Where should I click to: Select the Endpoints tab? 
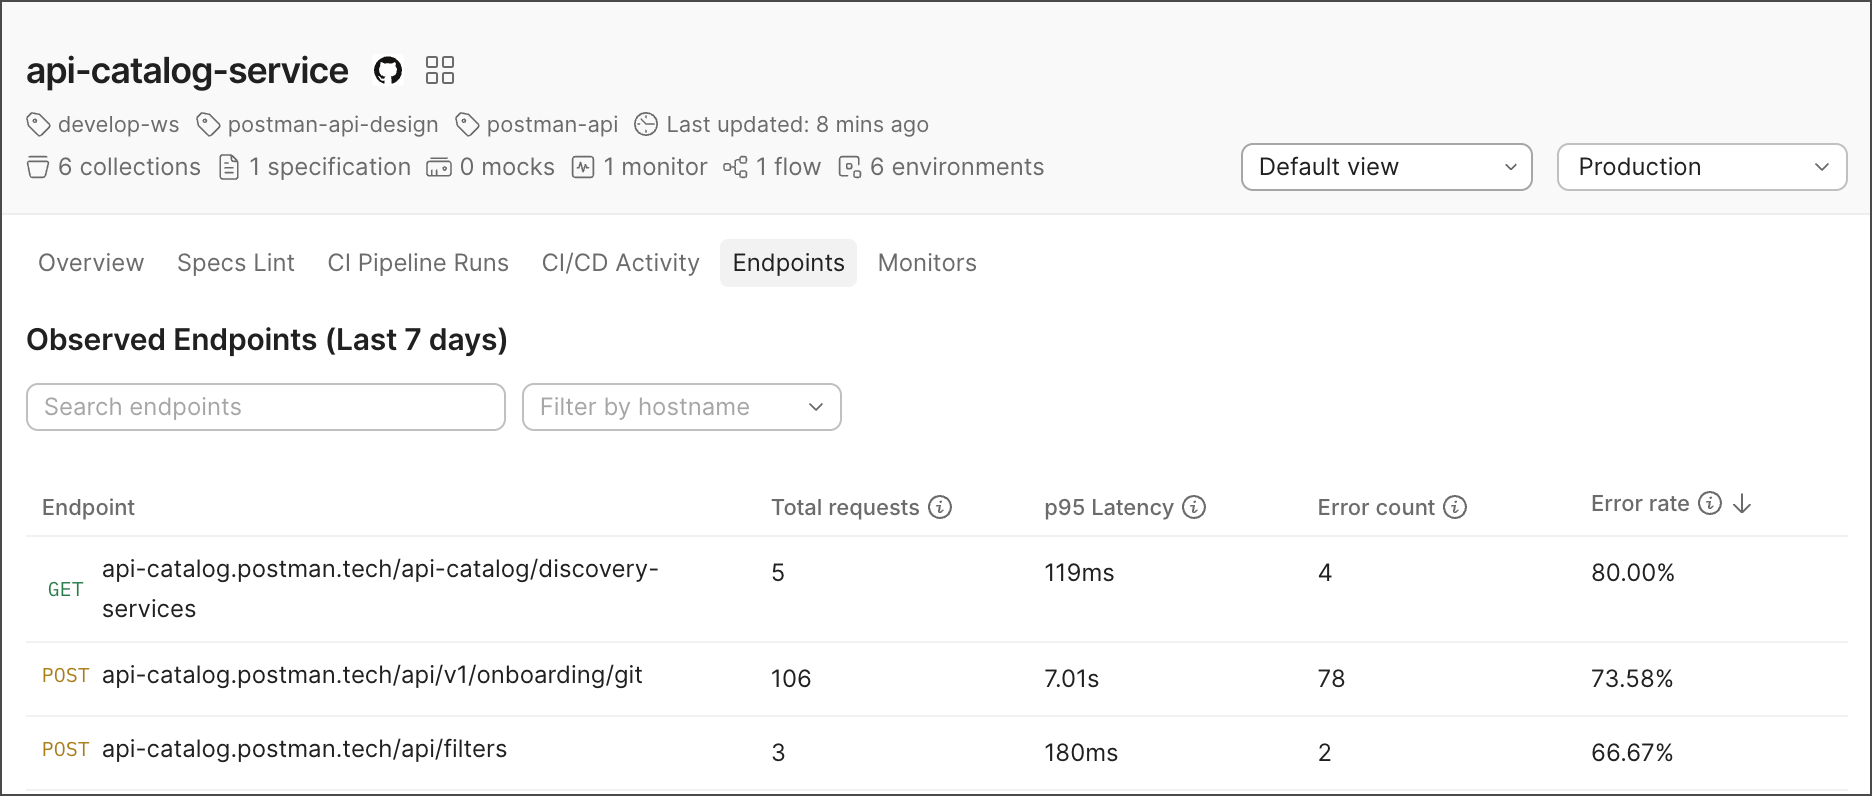click(789, 263)
